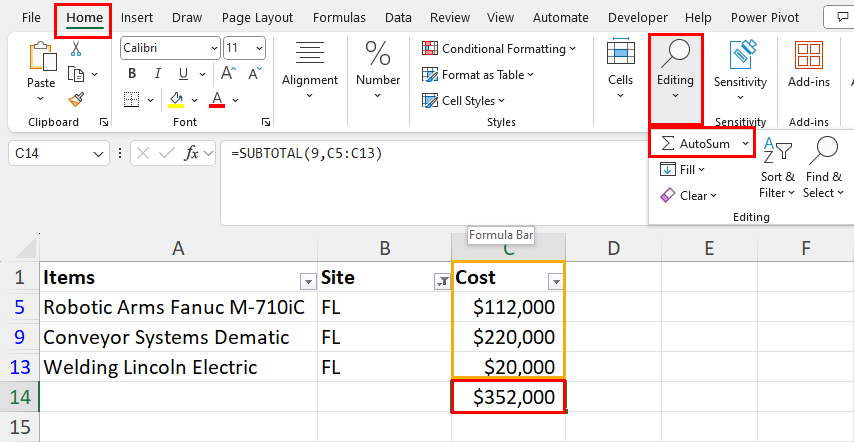This screenshot has height=442, width=854.
Task: Open Paste options dropdown arrow
Action: pyautogui.click(x=41, y=99)
